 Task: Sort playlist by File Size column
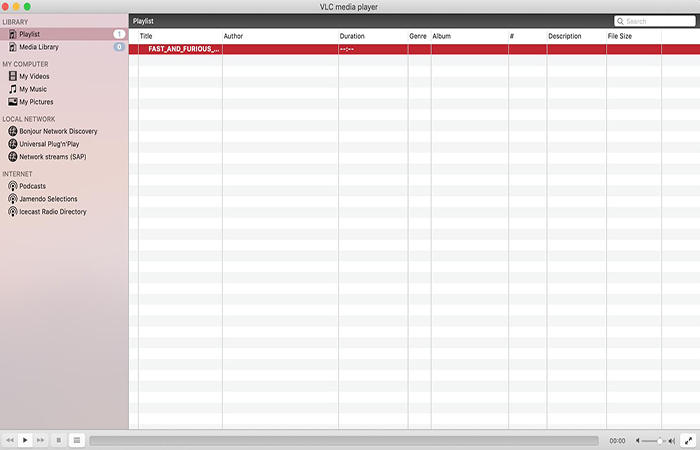click(x=634, y=36)
